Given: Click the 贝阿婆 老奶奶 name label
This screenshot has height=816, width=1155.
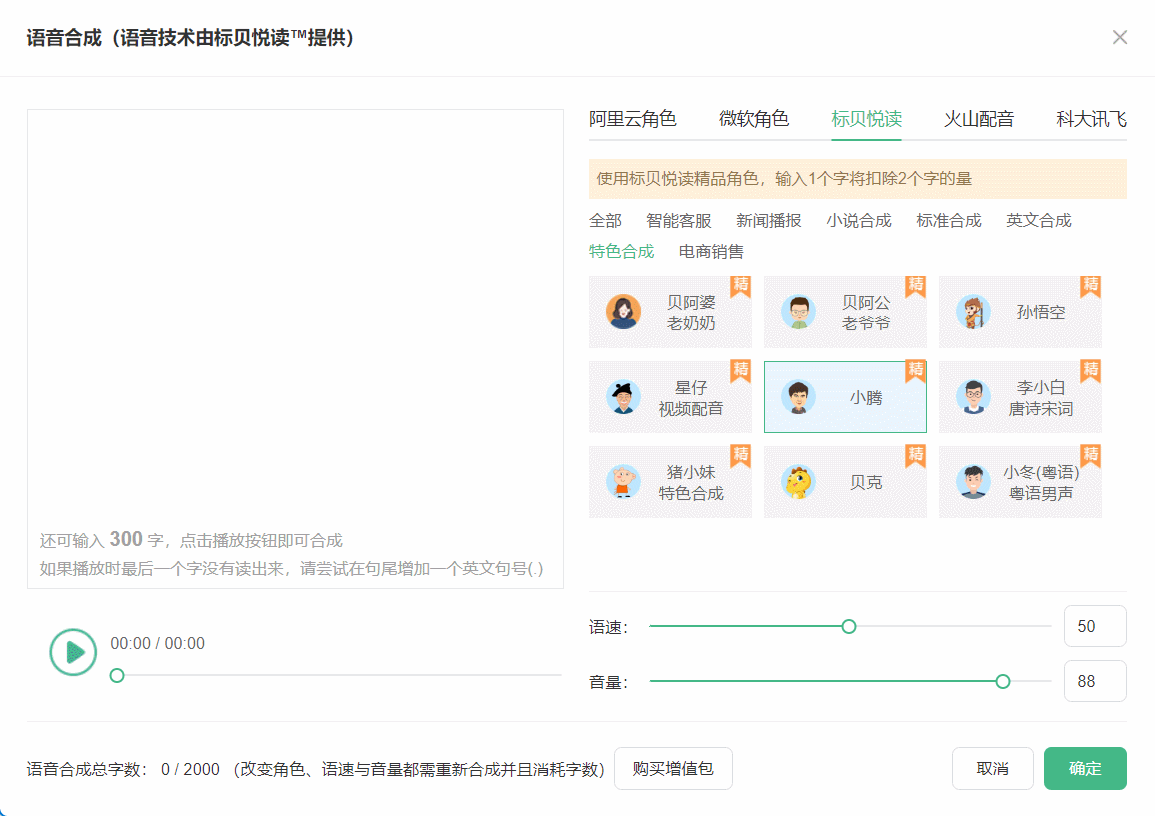Looking at the screenshot, I should tap(691, 312).
